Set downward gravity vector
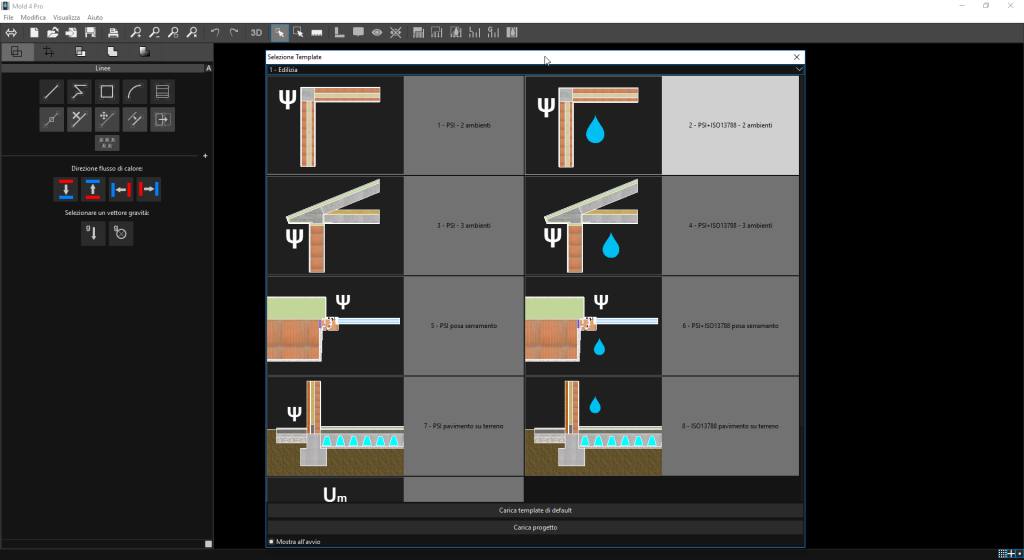 [93, 233]
